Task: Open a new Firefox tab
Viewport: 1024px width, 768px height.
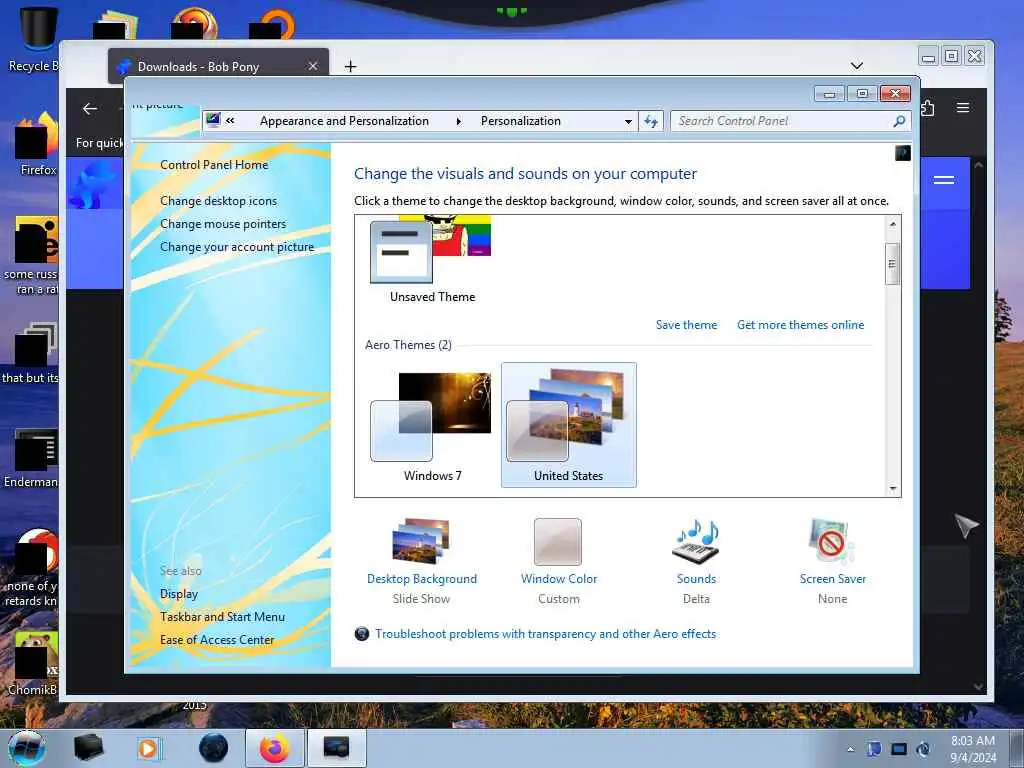Action: [x=351, y=66]
